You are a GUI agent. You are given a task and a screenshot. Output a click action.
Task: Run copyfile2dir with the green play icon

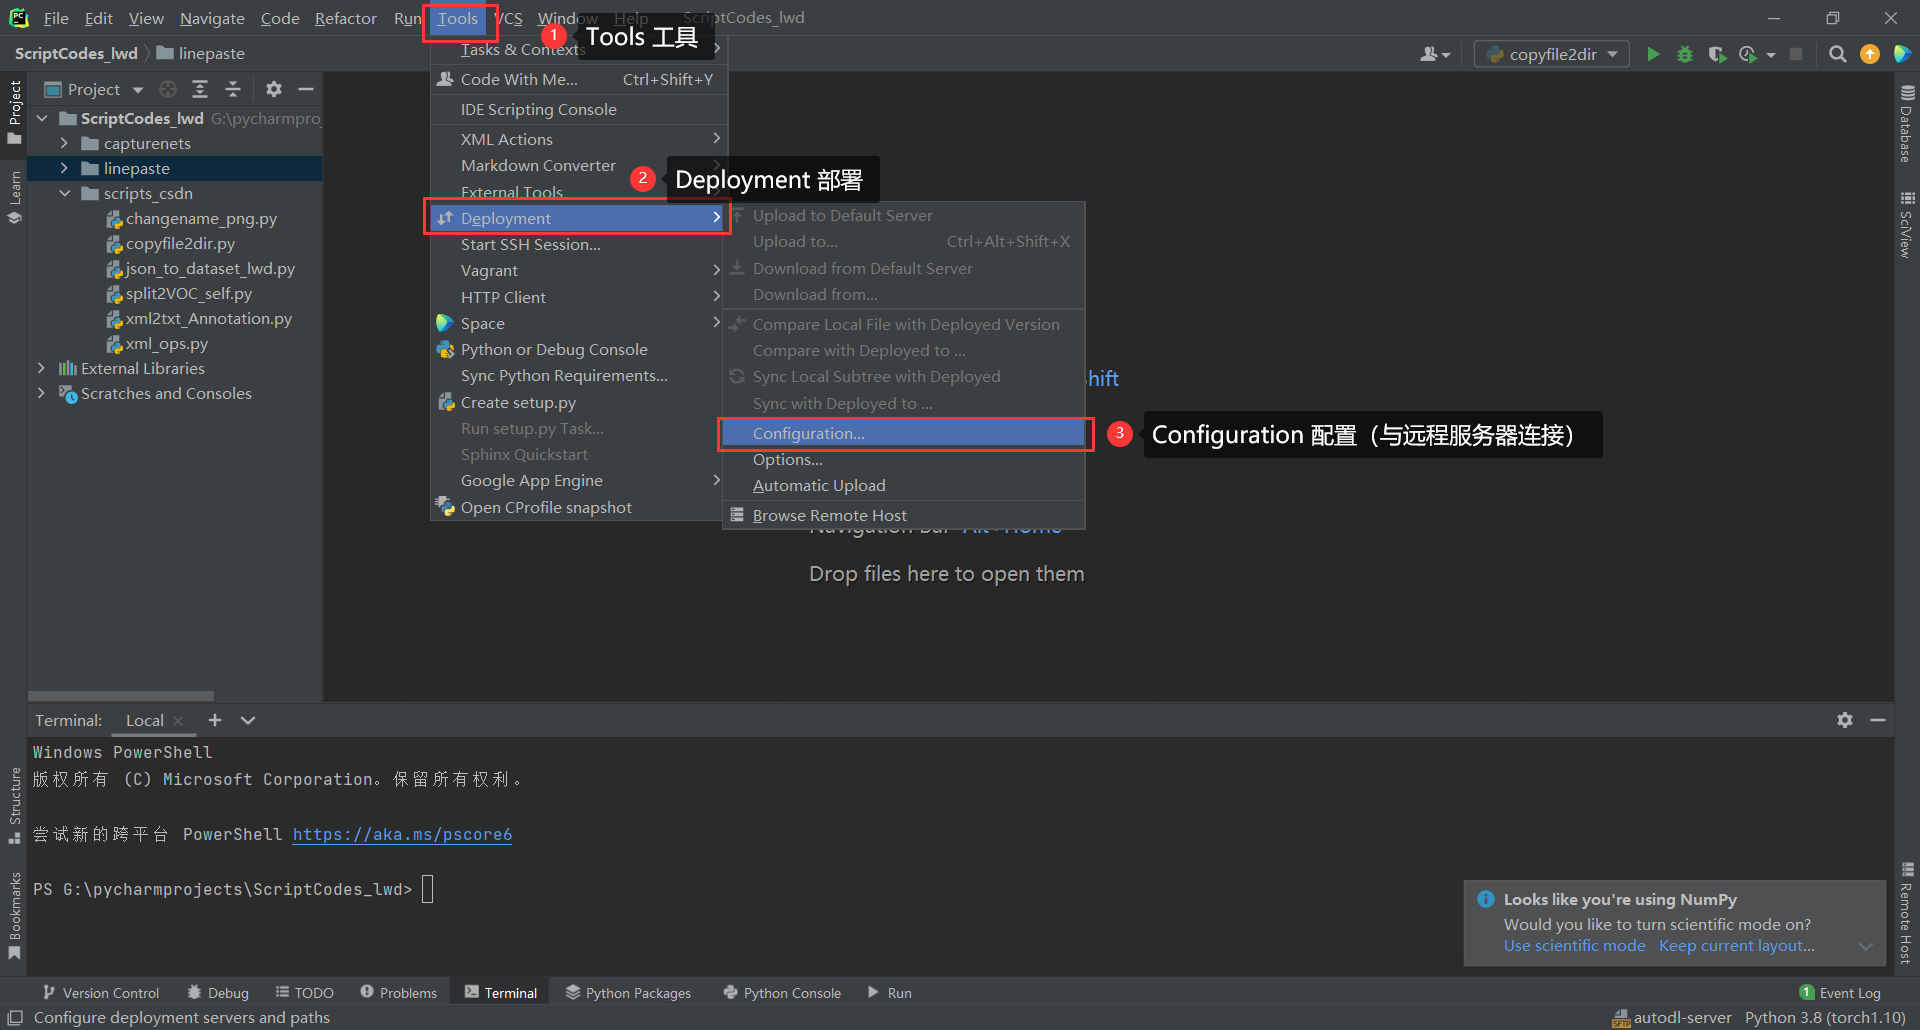tap(1653, 54)
